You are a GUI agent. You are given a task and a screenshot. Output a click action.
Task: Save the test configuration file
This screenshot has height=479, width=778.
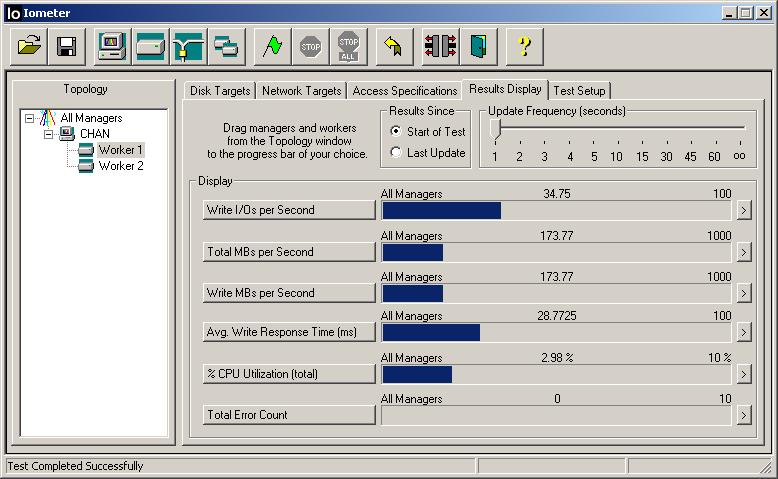pyautogui.click(x=67, y=47)
